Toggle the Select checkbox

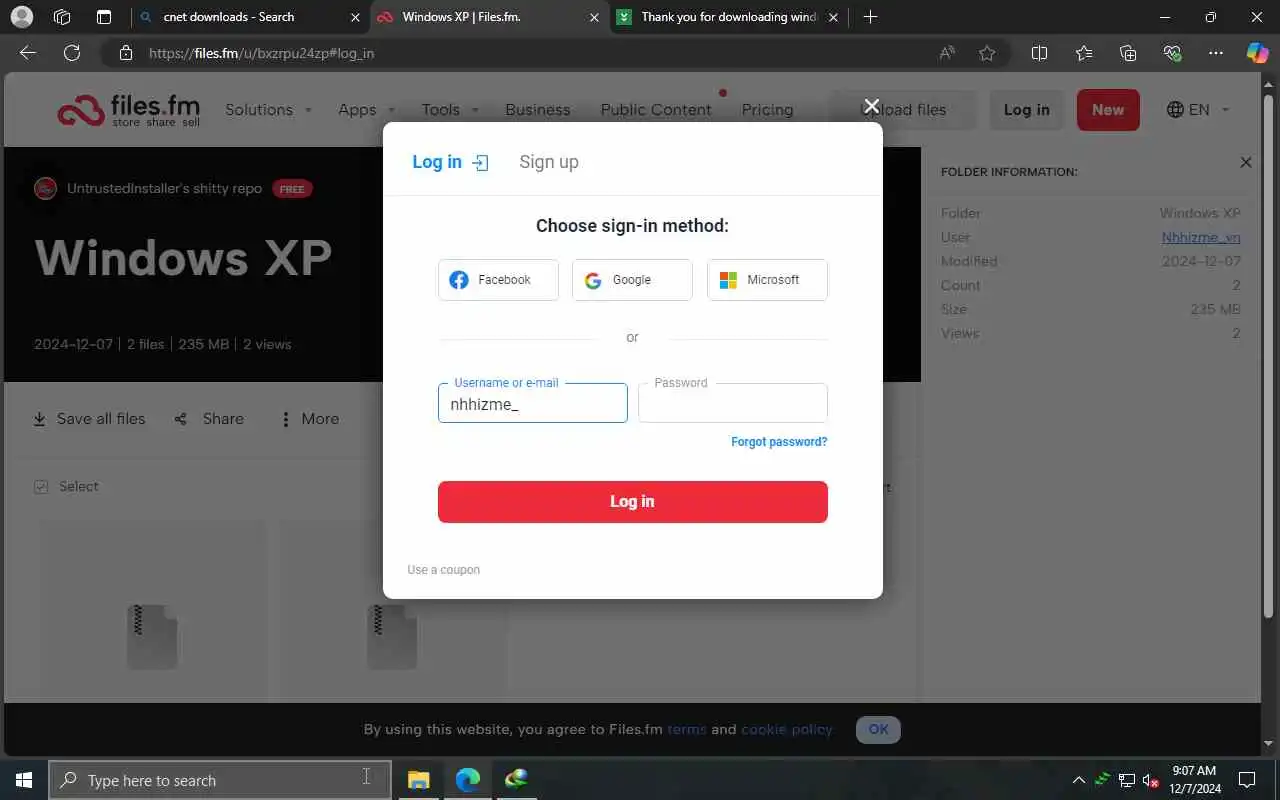point(41,487)
